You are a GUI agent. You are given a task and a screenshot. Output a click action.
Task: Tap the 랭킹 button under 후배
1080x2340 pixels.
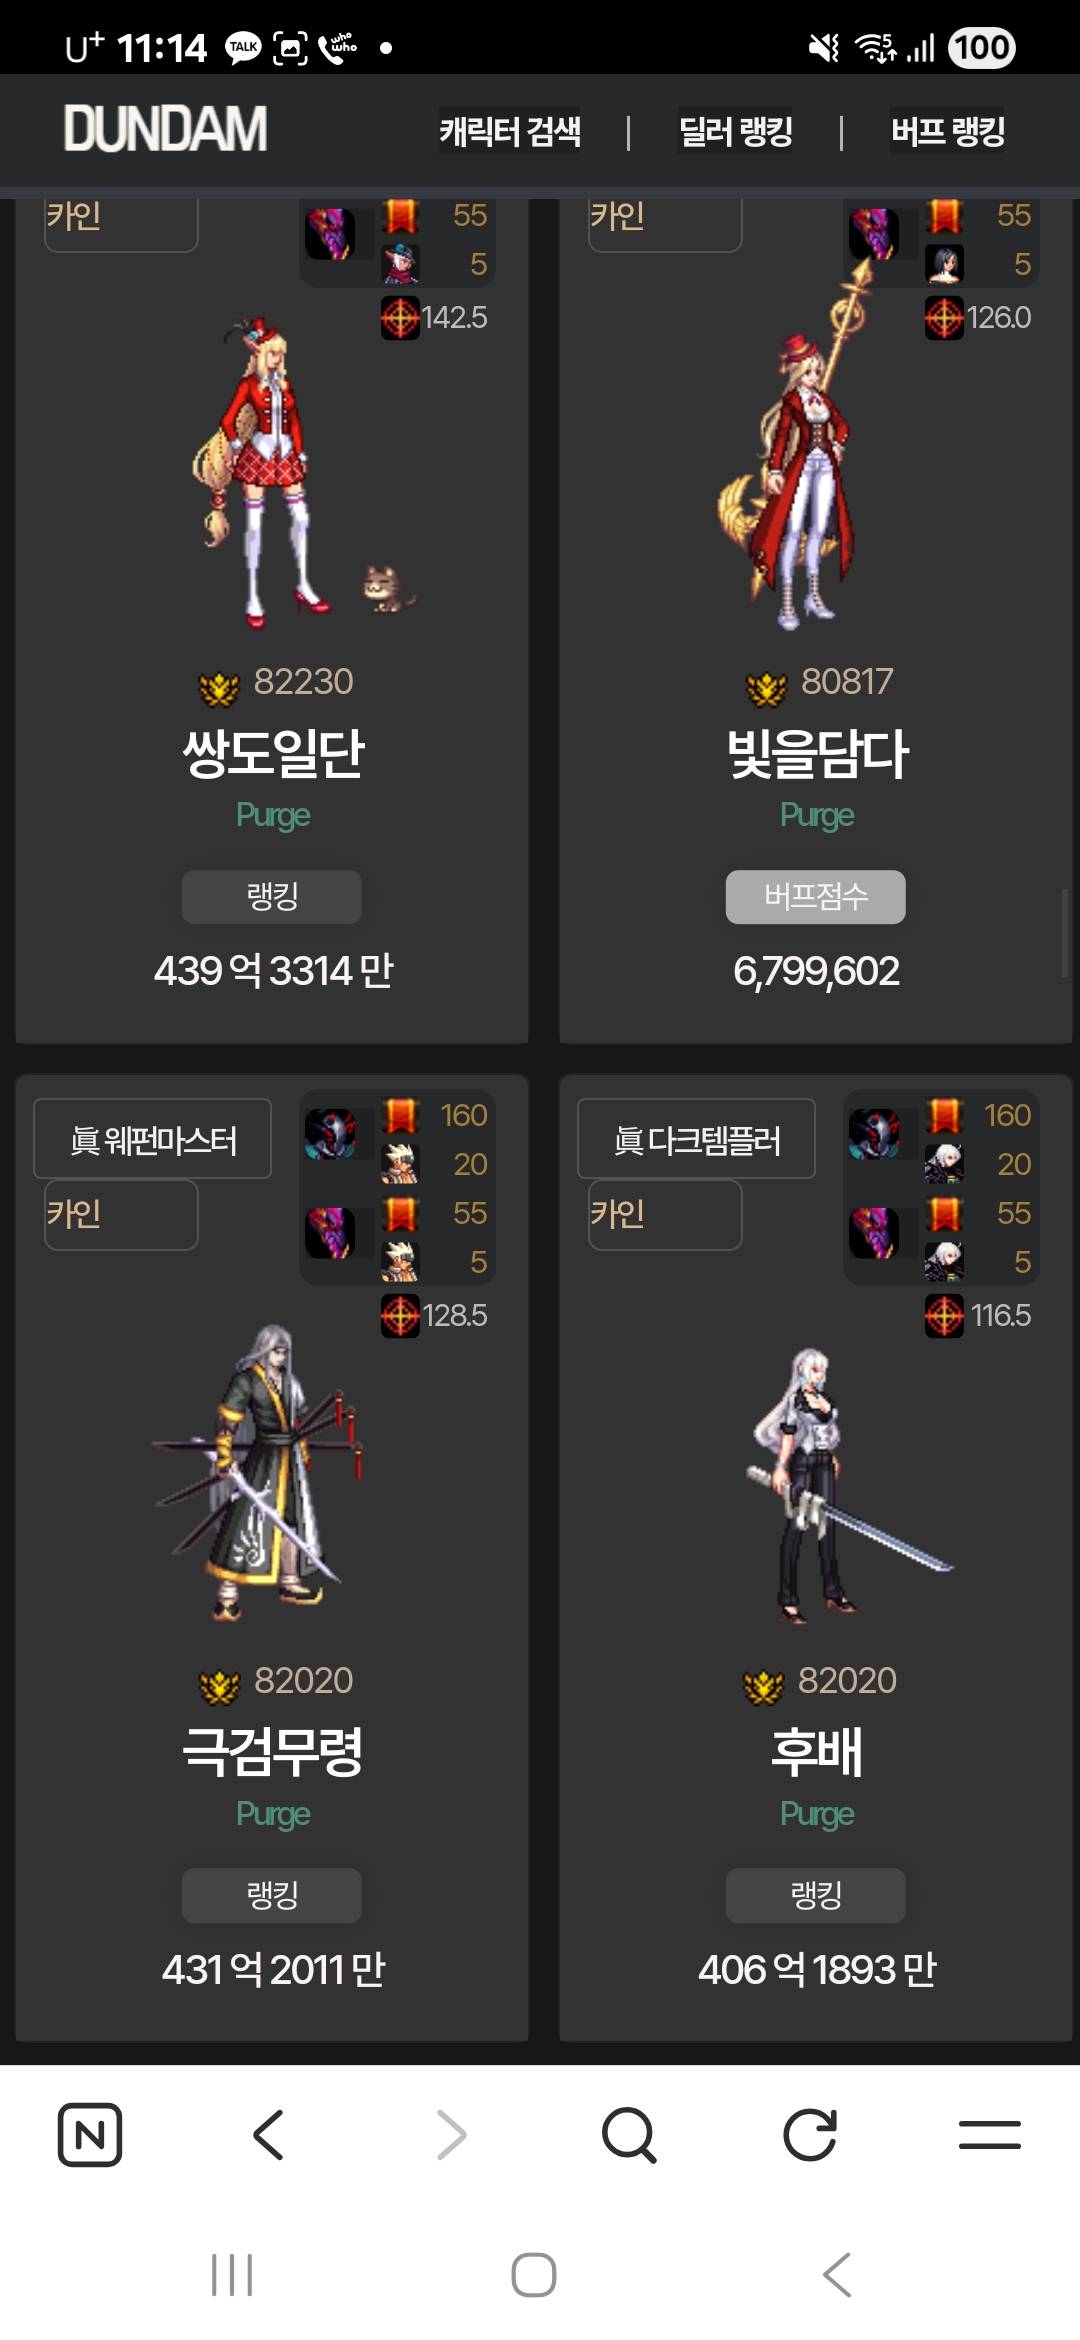[x=816, y=1895]
